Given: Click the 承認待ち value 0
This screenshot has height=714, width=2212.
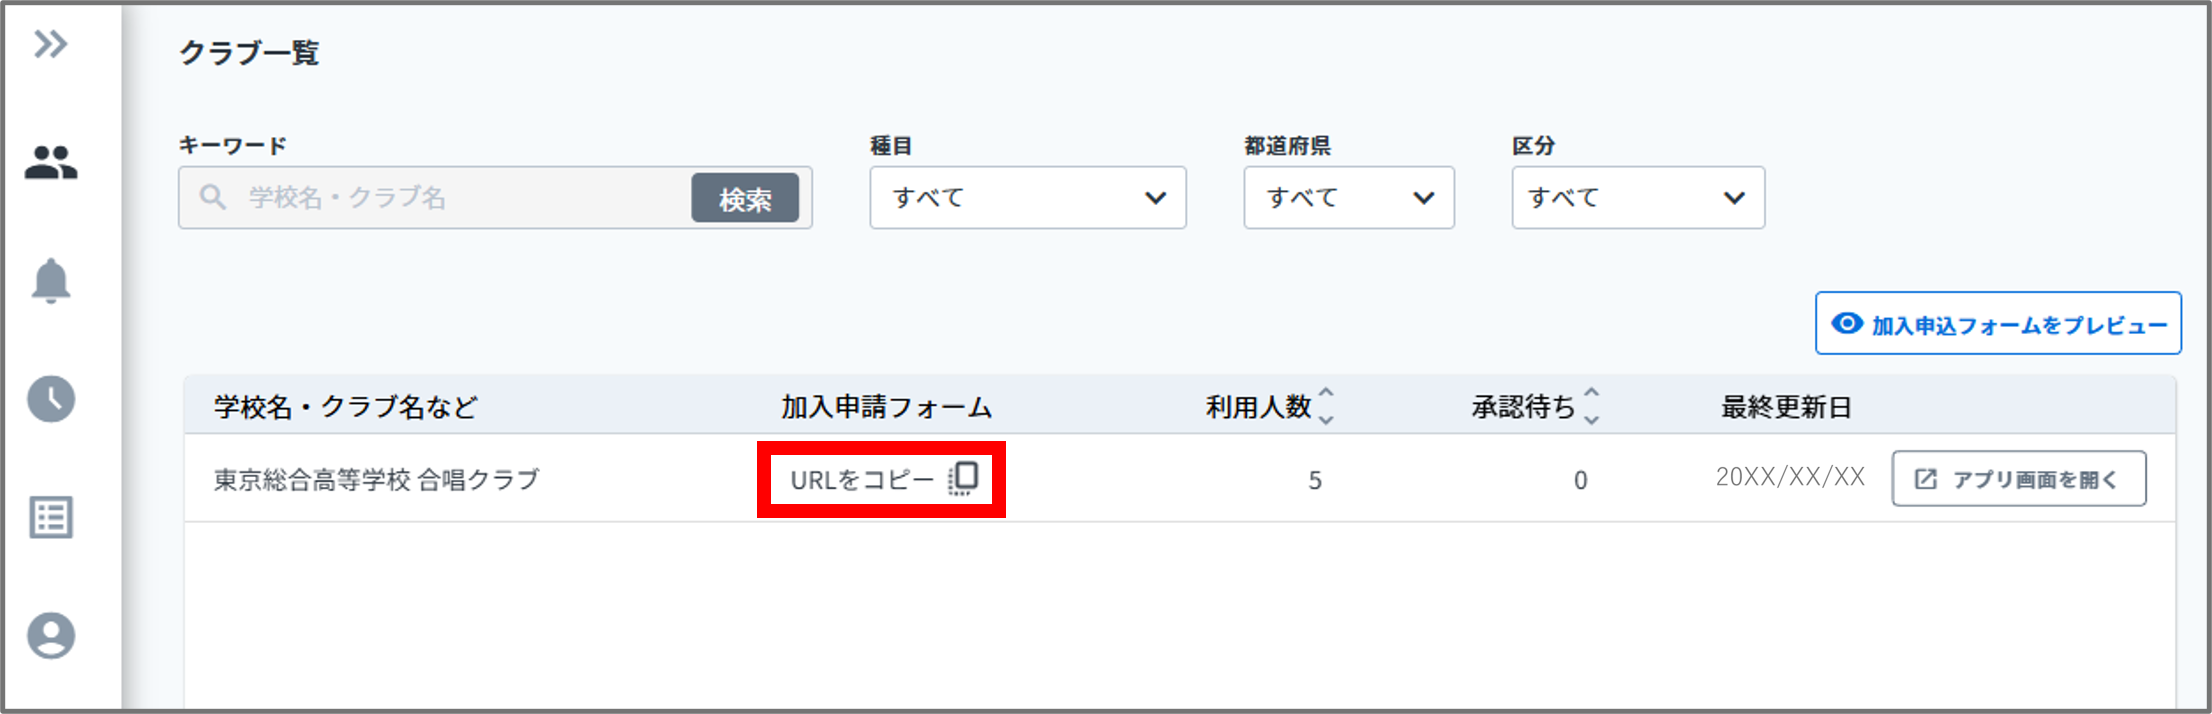Looking at the screenshot, I should pyautogui.click(x=1580, y=481).
